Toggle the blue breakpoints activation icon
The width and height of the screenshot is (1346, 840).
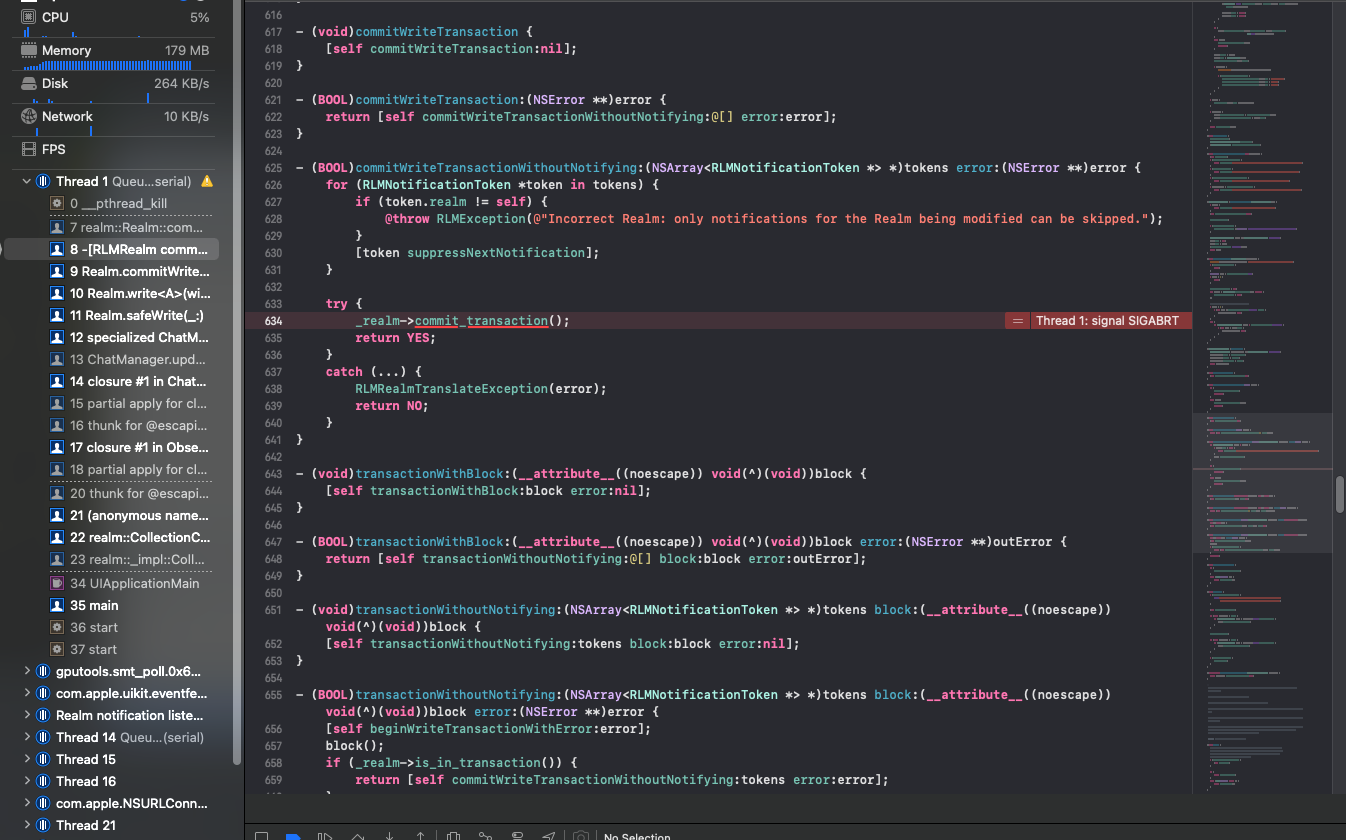[x=293, y=835]
